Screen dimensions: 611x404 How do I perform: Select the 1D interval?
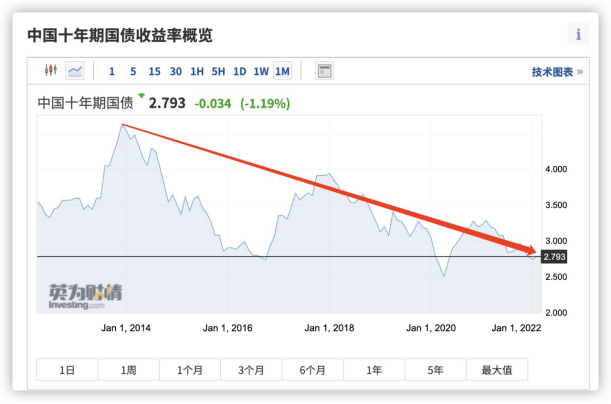(x=240, y=72)
